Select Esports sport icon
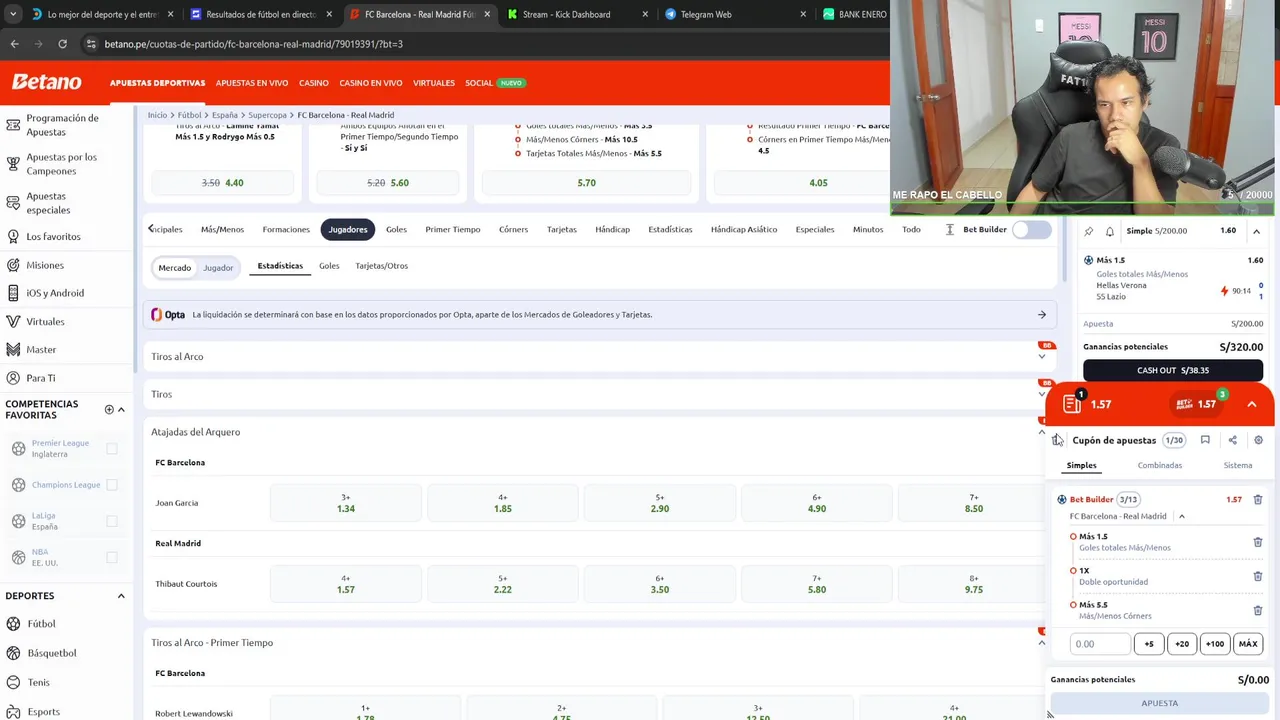 pos(13,711)
